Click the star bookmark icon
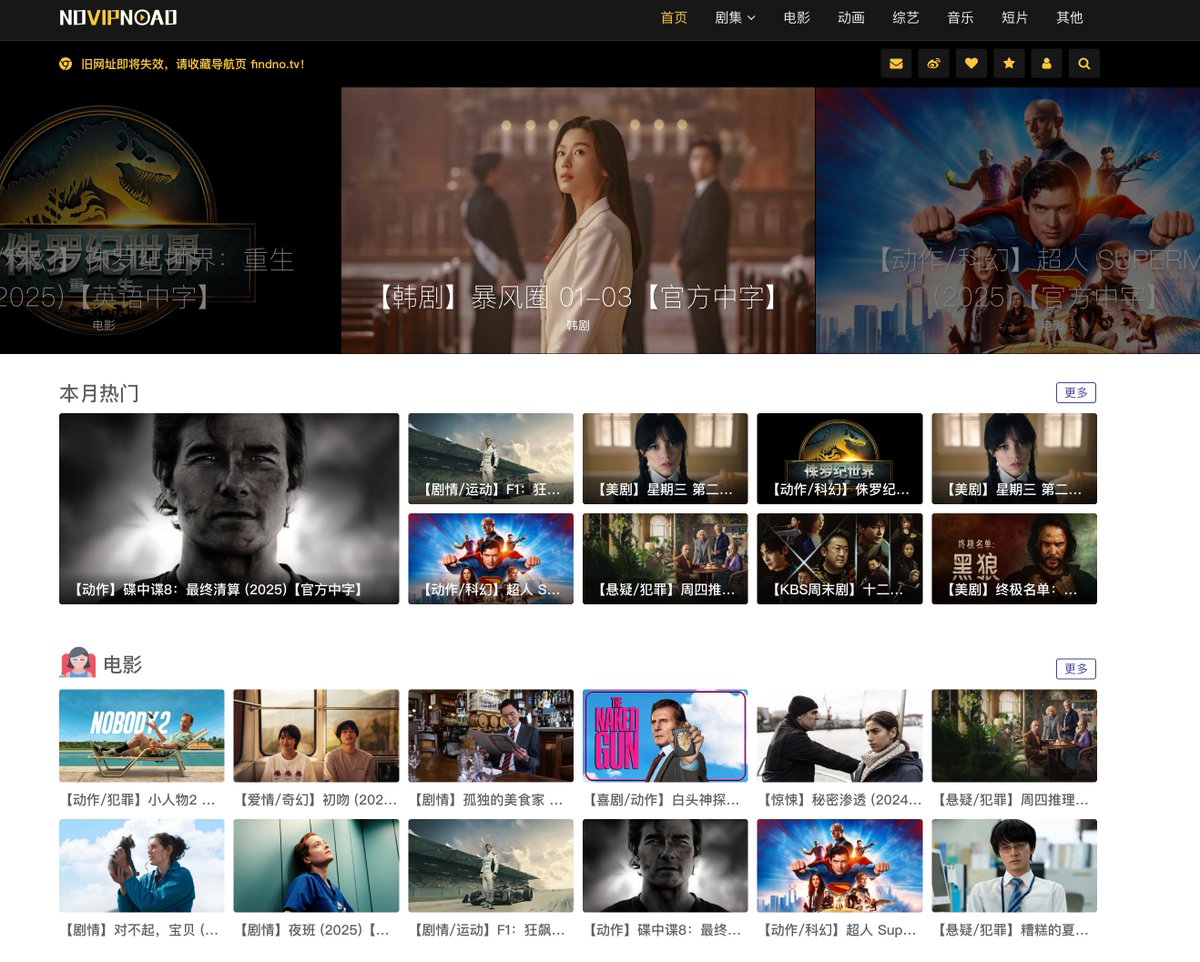This screenshot has height=962, width=1200. (x=1009, y=64)
